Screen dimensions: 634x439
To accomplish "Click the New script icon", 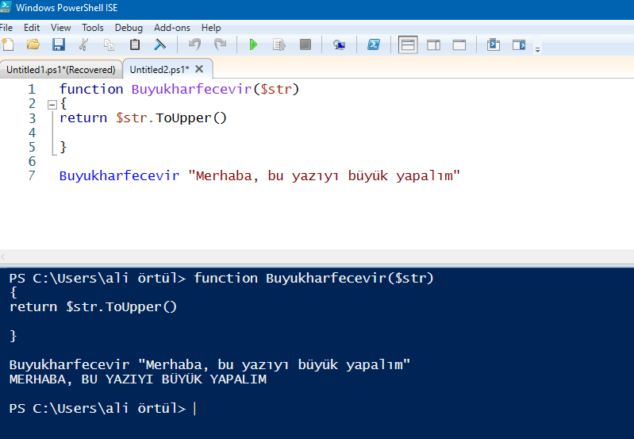I will tap(8, 45).
